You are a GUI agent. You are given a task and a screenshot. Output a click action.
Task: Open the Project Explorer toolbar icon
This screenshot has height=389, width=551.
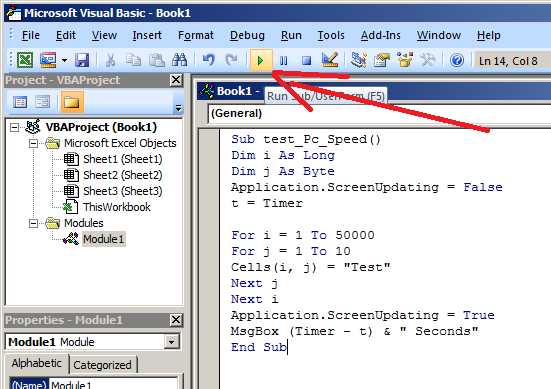click(x=359, y=60)
